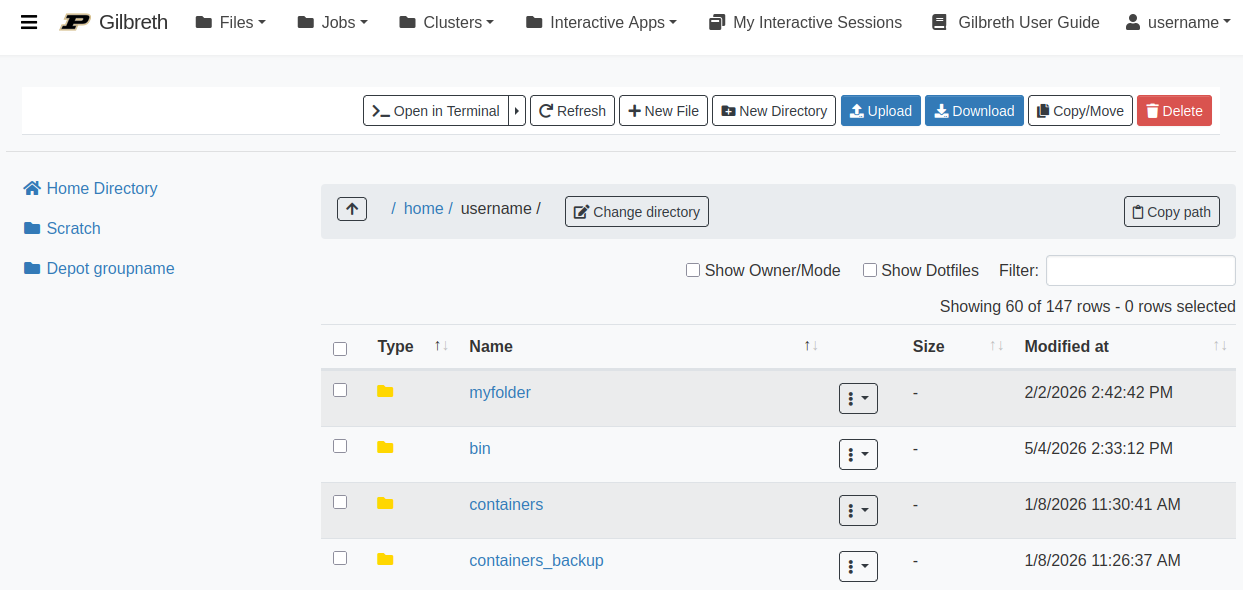This screenshot has height=590, width=1243.
Task: Create a New Directory
Action: tap(774, 111)
